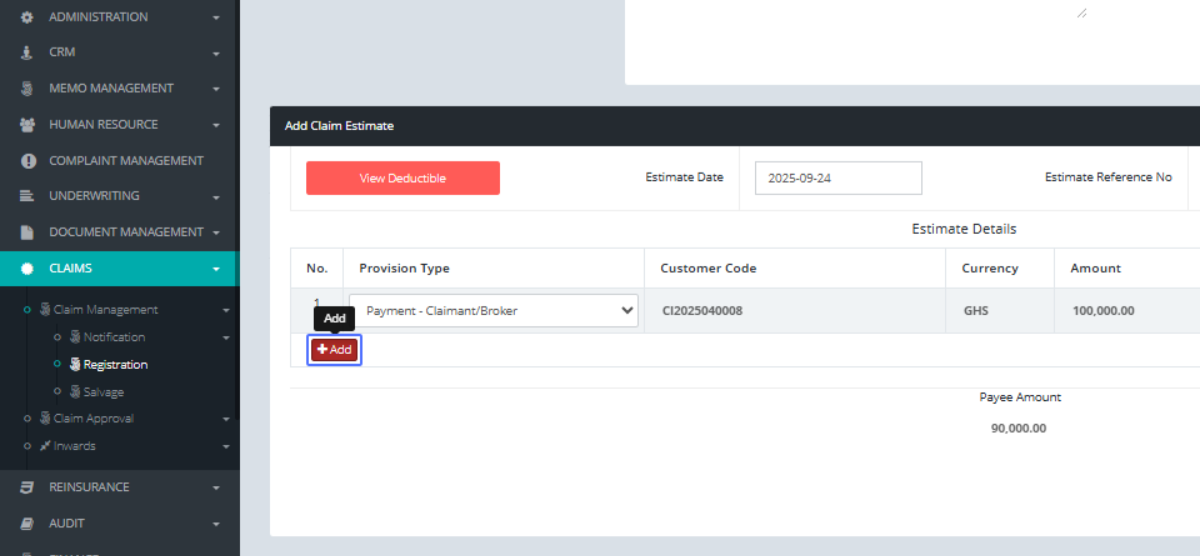Collapse the Claims menu section
This screenshot has height=556, width=1200.
pyautogui.click(x=216, y=269)
